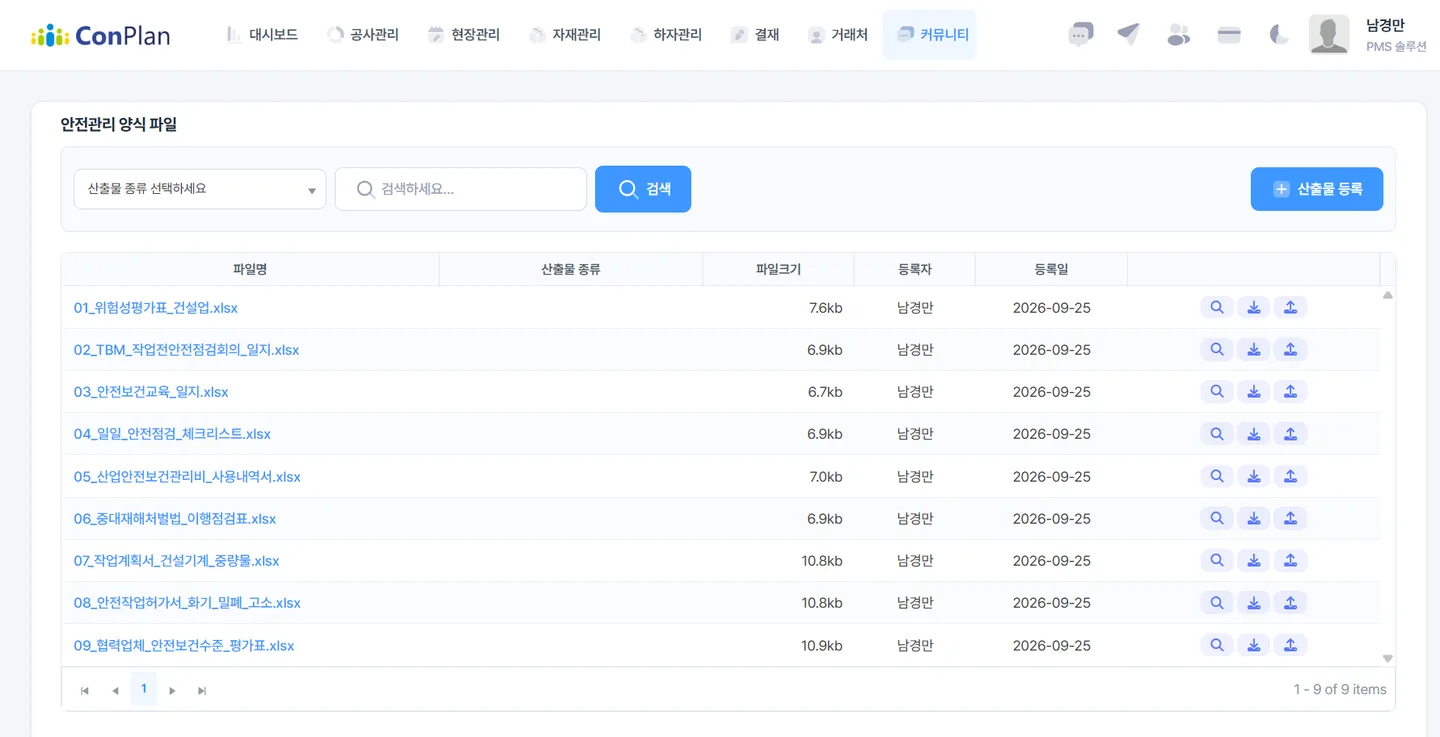Click the 1 - 9 of 9 items text
This screenshot has width=1440, height=737.
(x=1340, y=689)
